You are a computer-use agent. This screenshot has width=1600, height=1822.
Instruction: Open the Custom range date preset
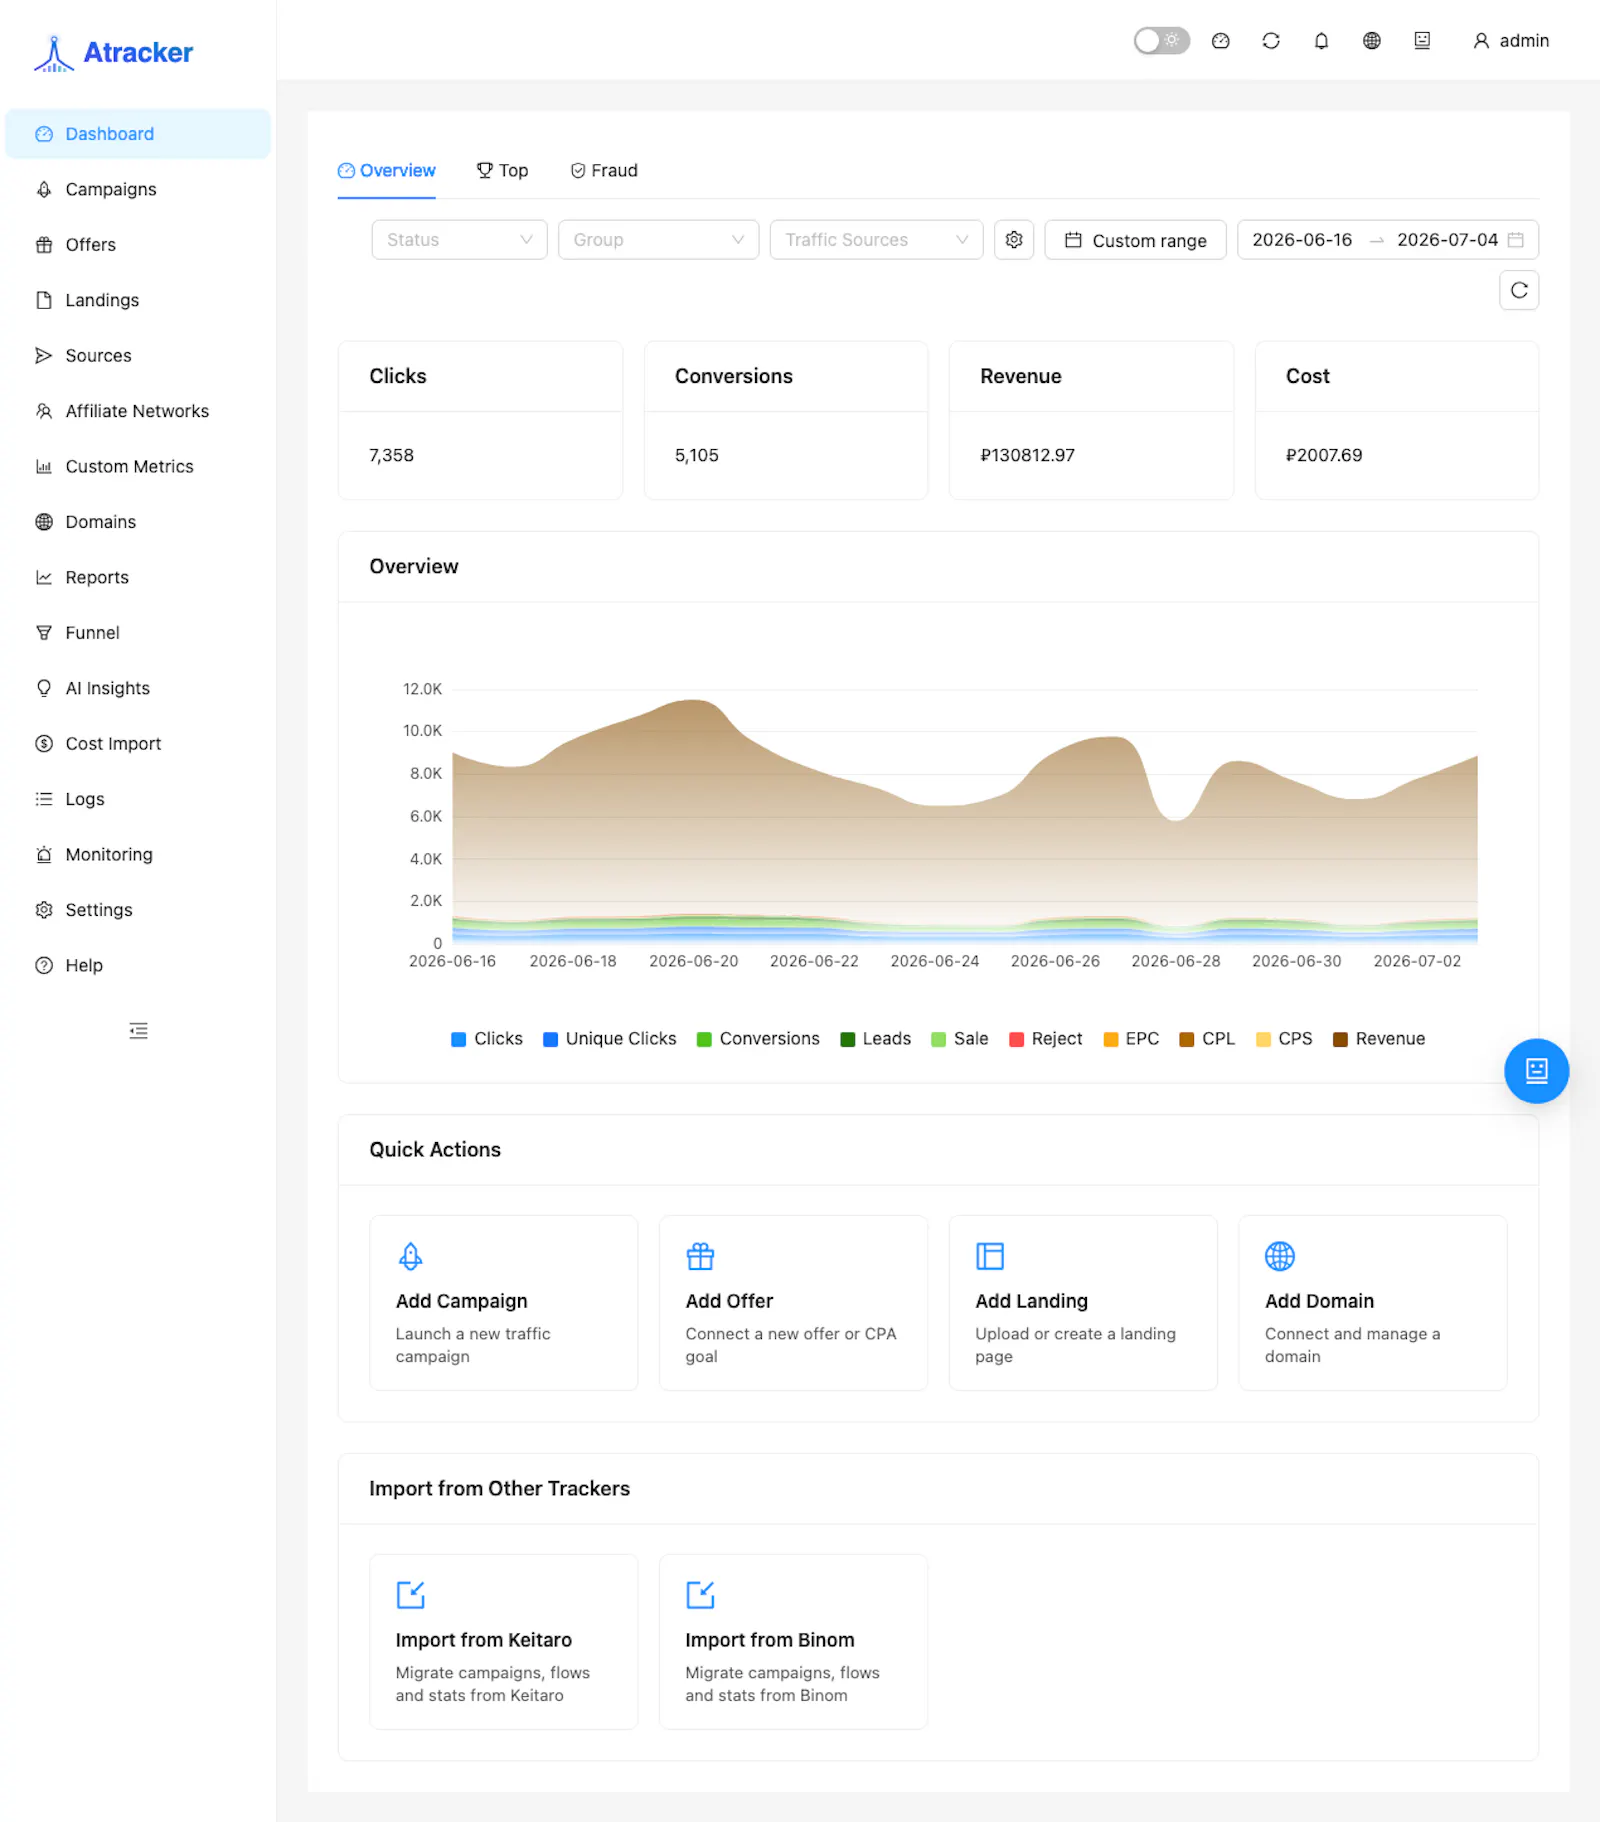pyautogui.click(x=1136, y=240)
